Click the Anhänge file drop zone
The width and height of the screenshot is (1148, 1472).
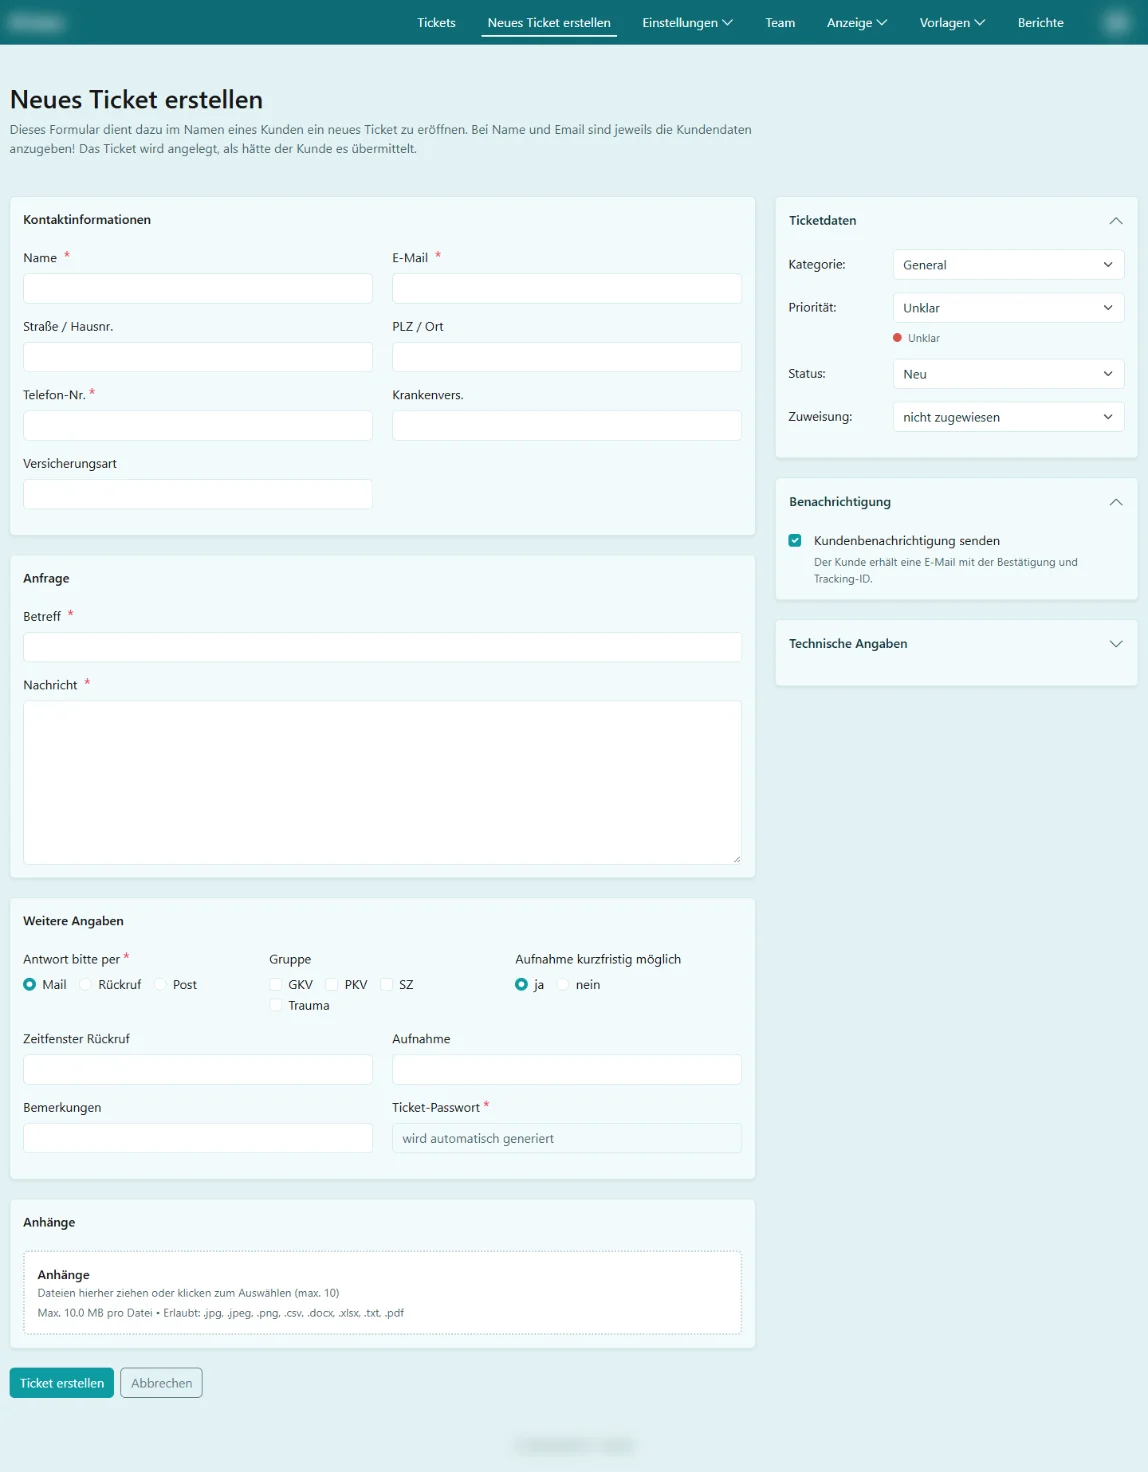coord(382,1292)
